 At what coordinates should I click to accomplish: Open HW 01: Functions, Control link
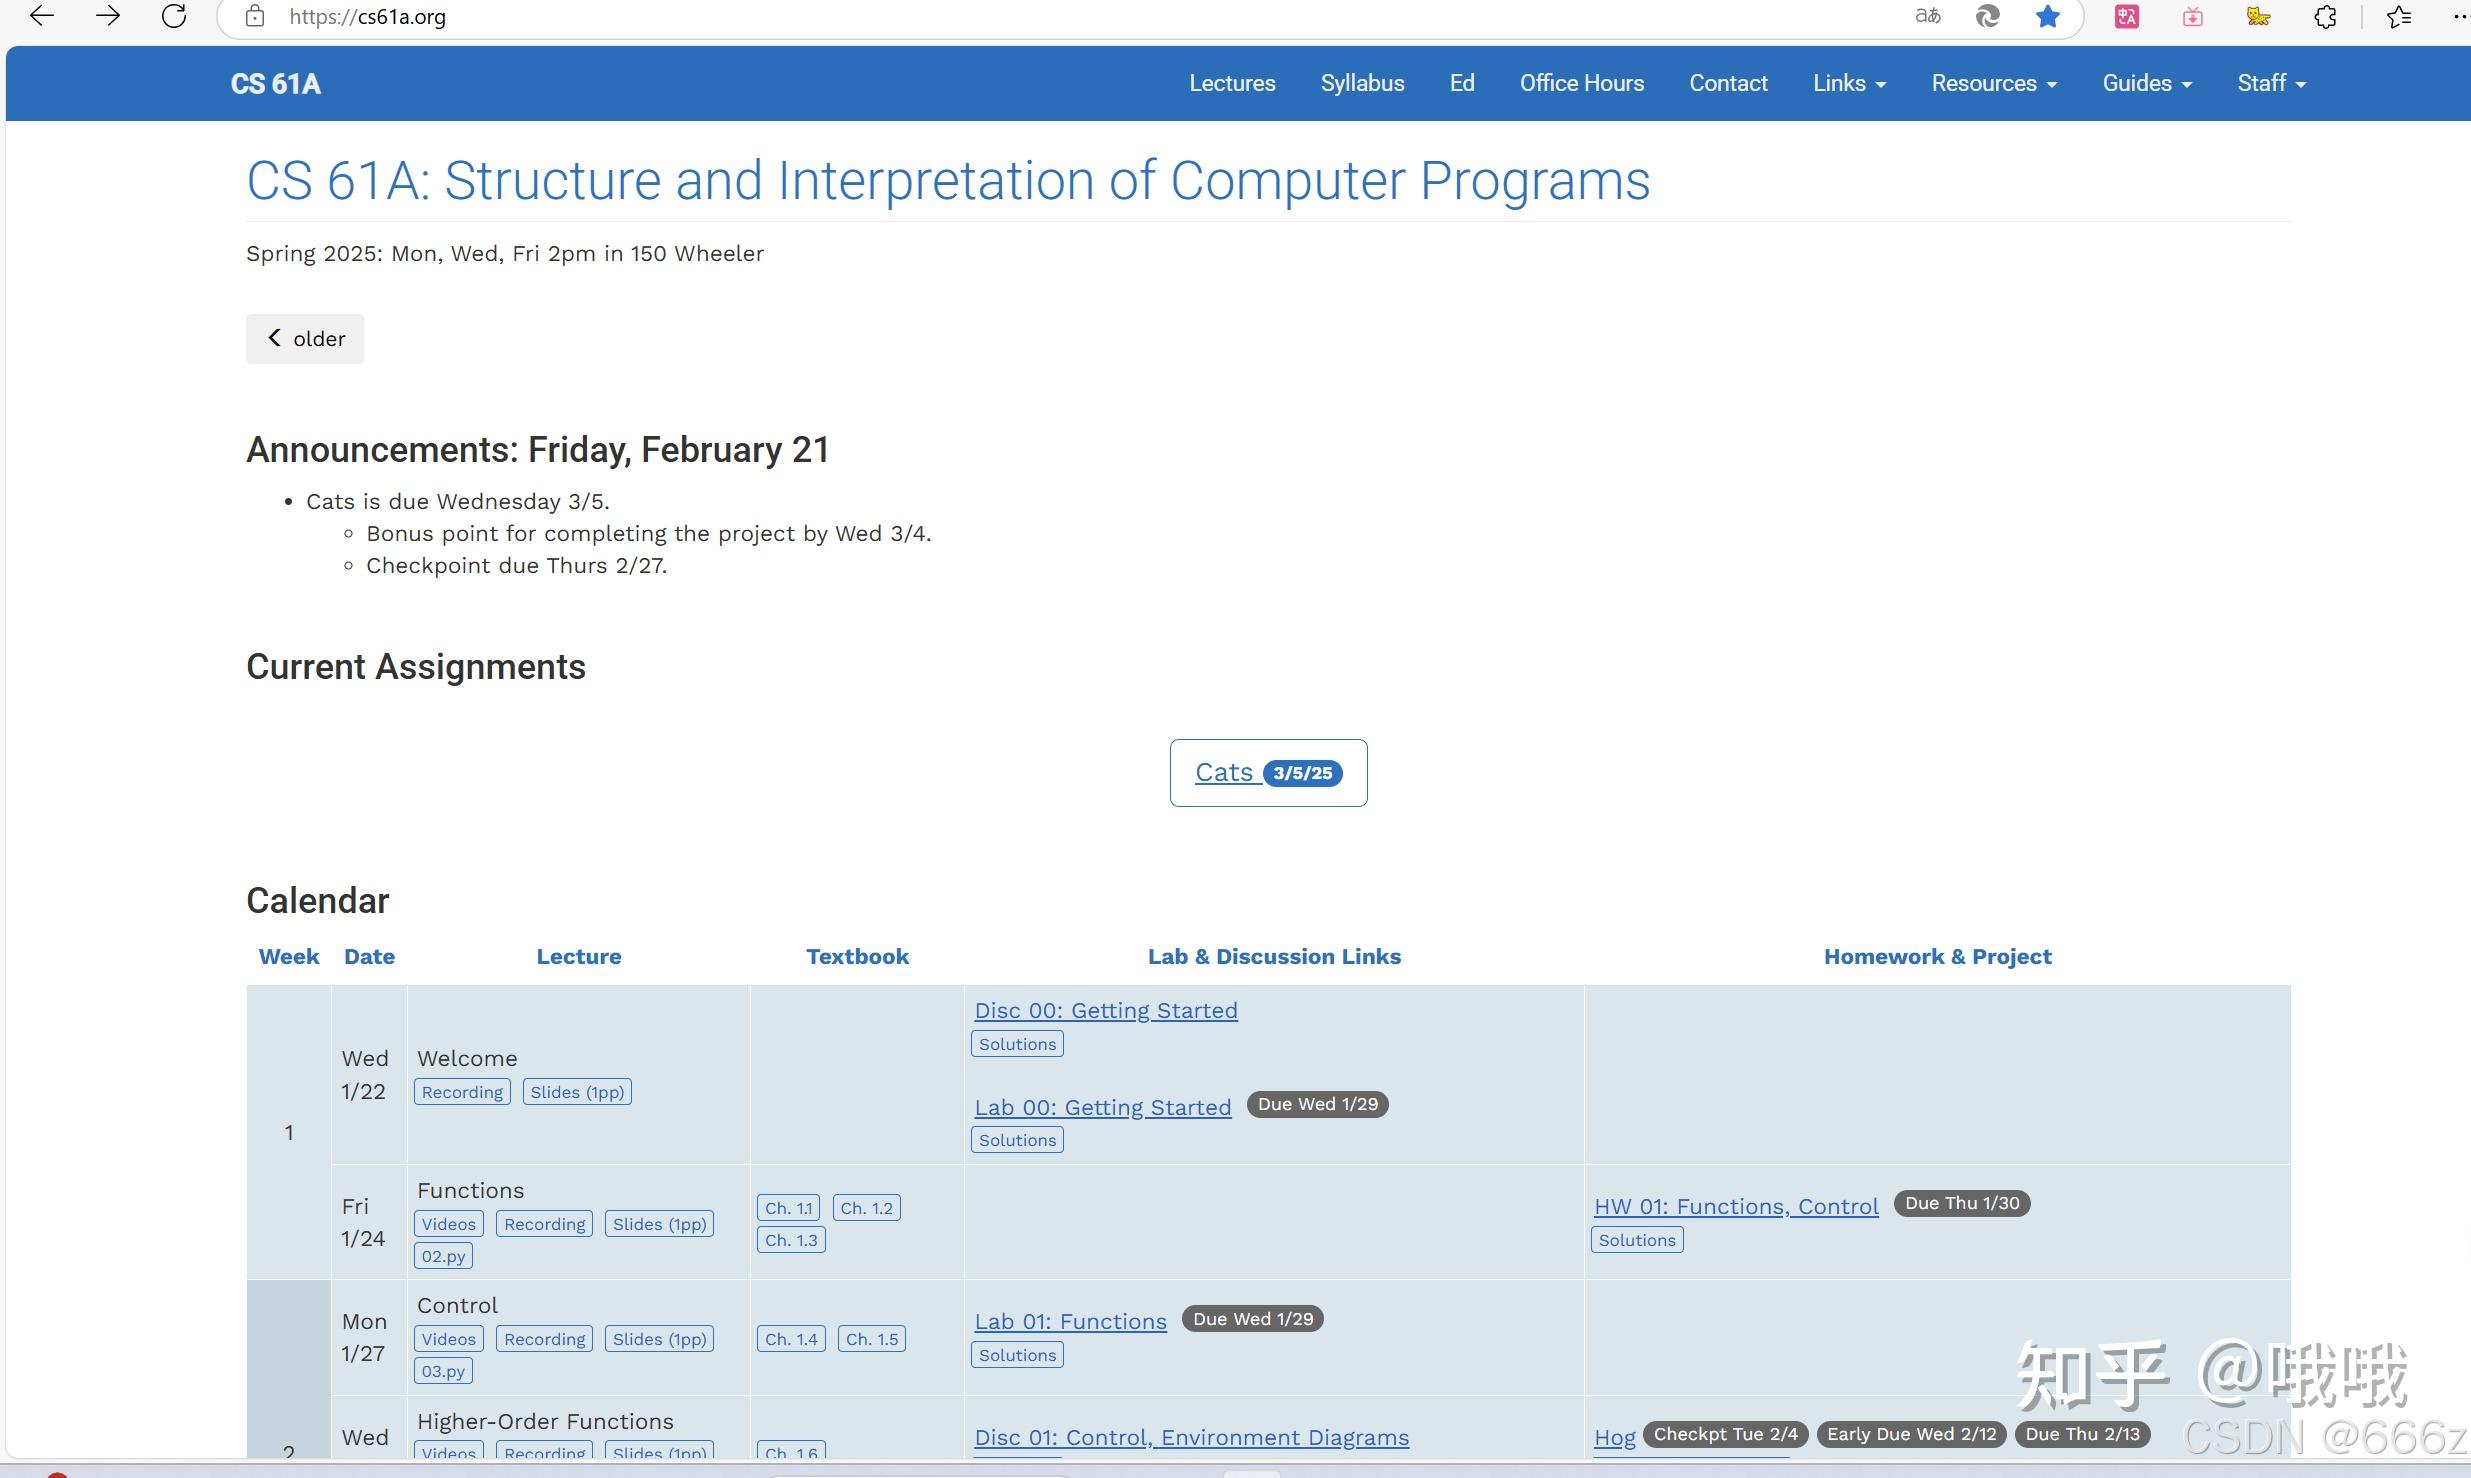click(1736, 1206)
